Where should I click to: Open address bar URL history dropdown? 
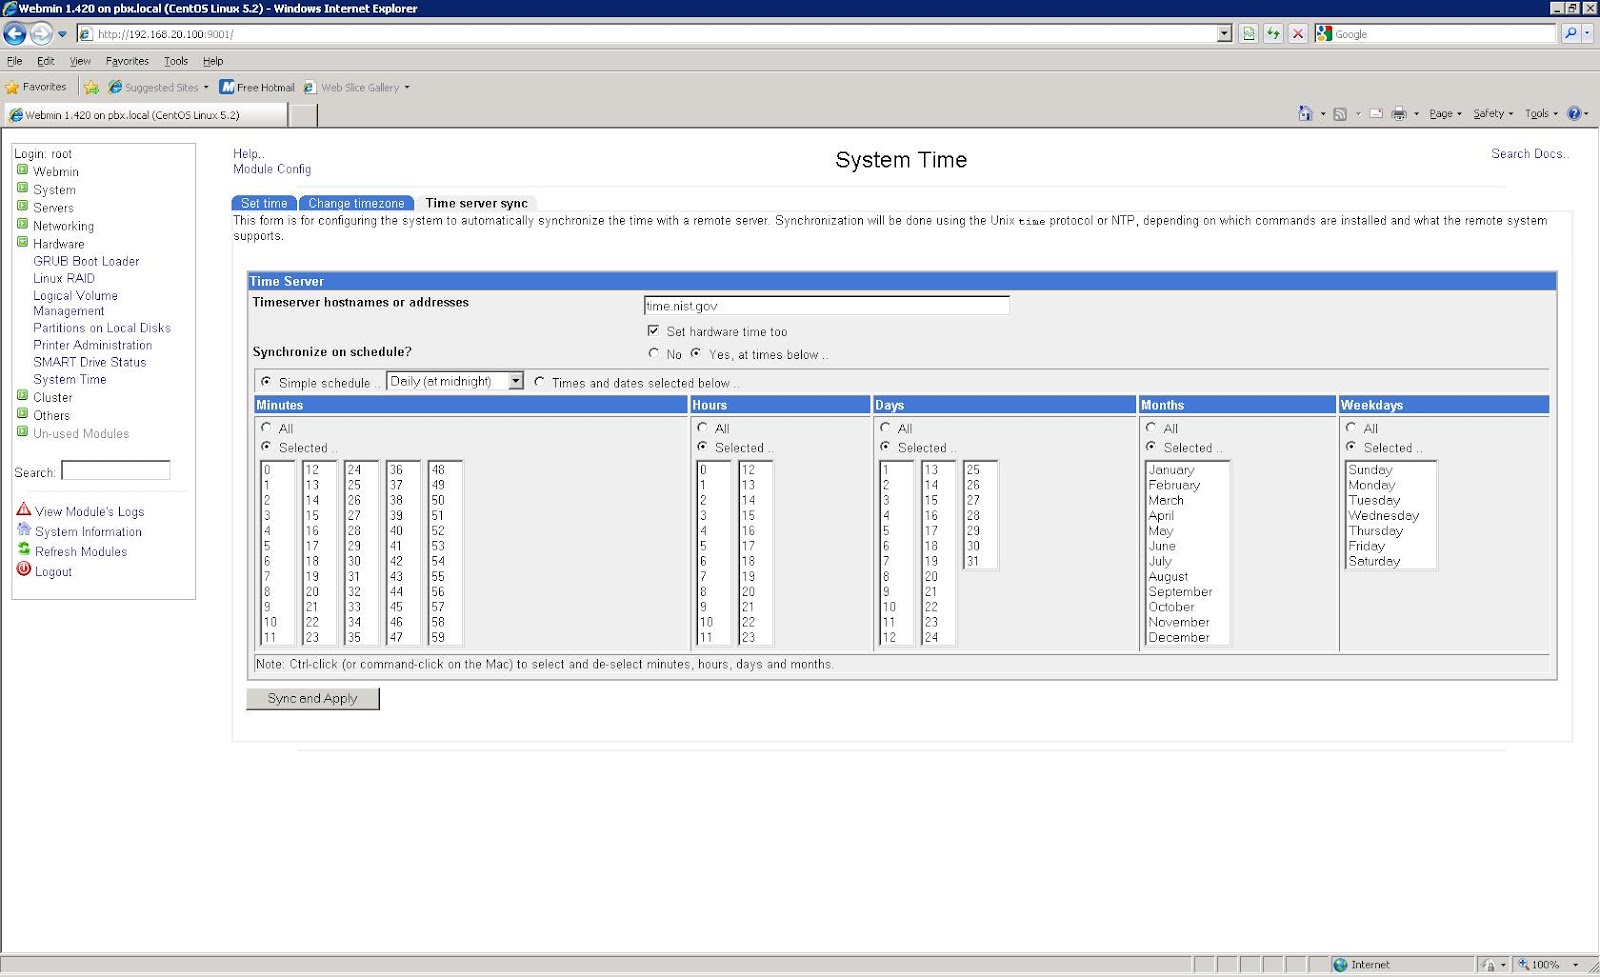(x=1224, y=34)
